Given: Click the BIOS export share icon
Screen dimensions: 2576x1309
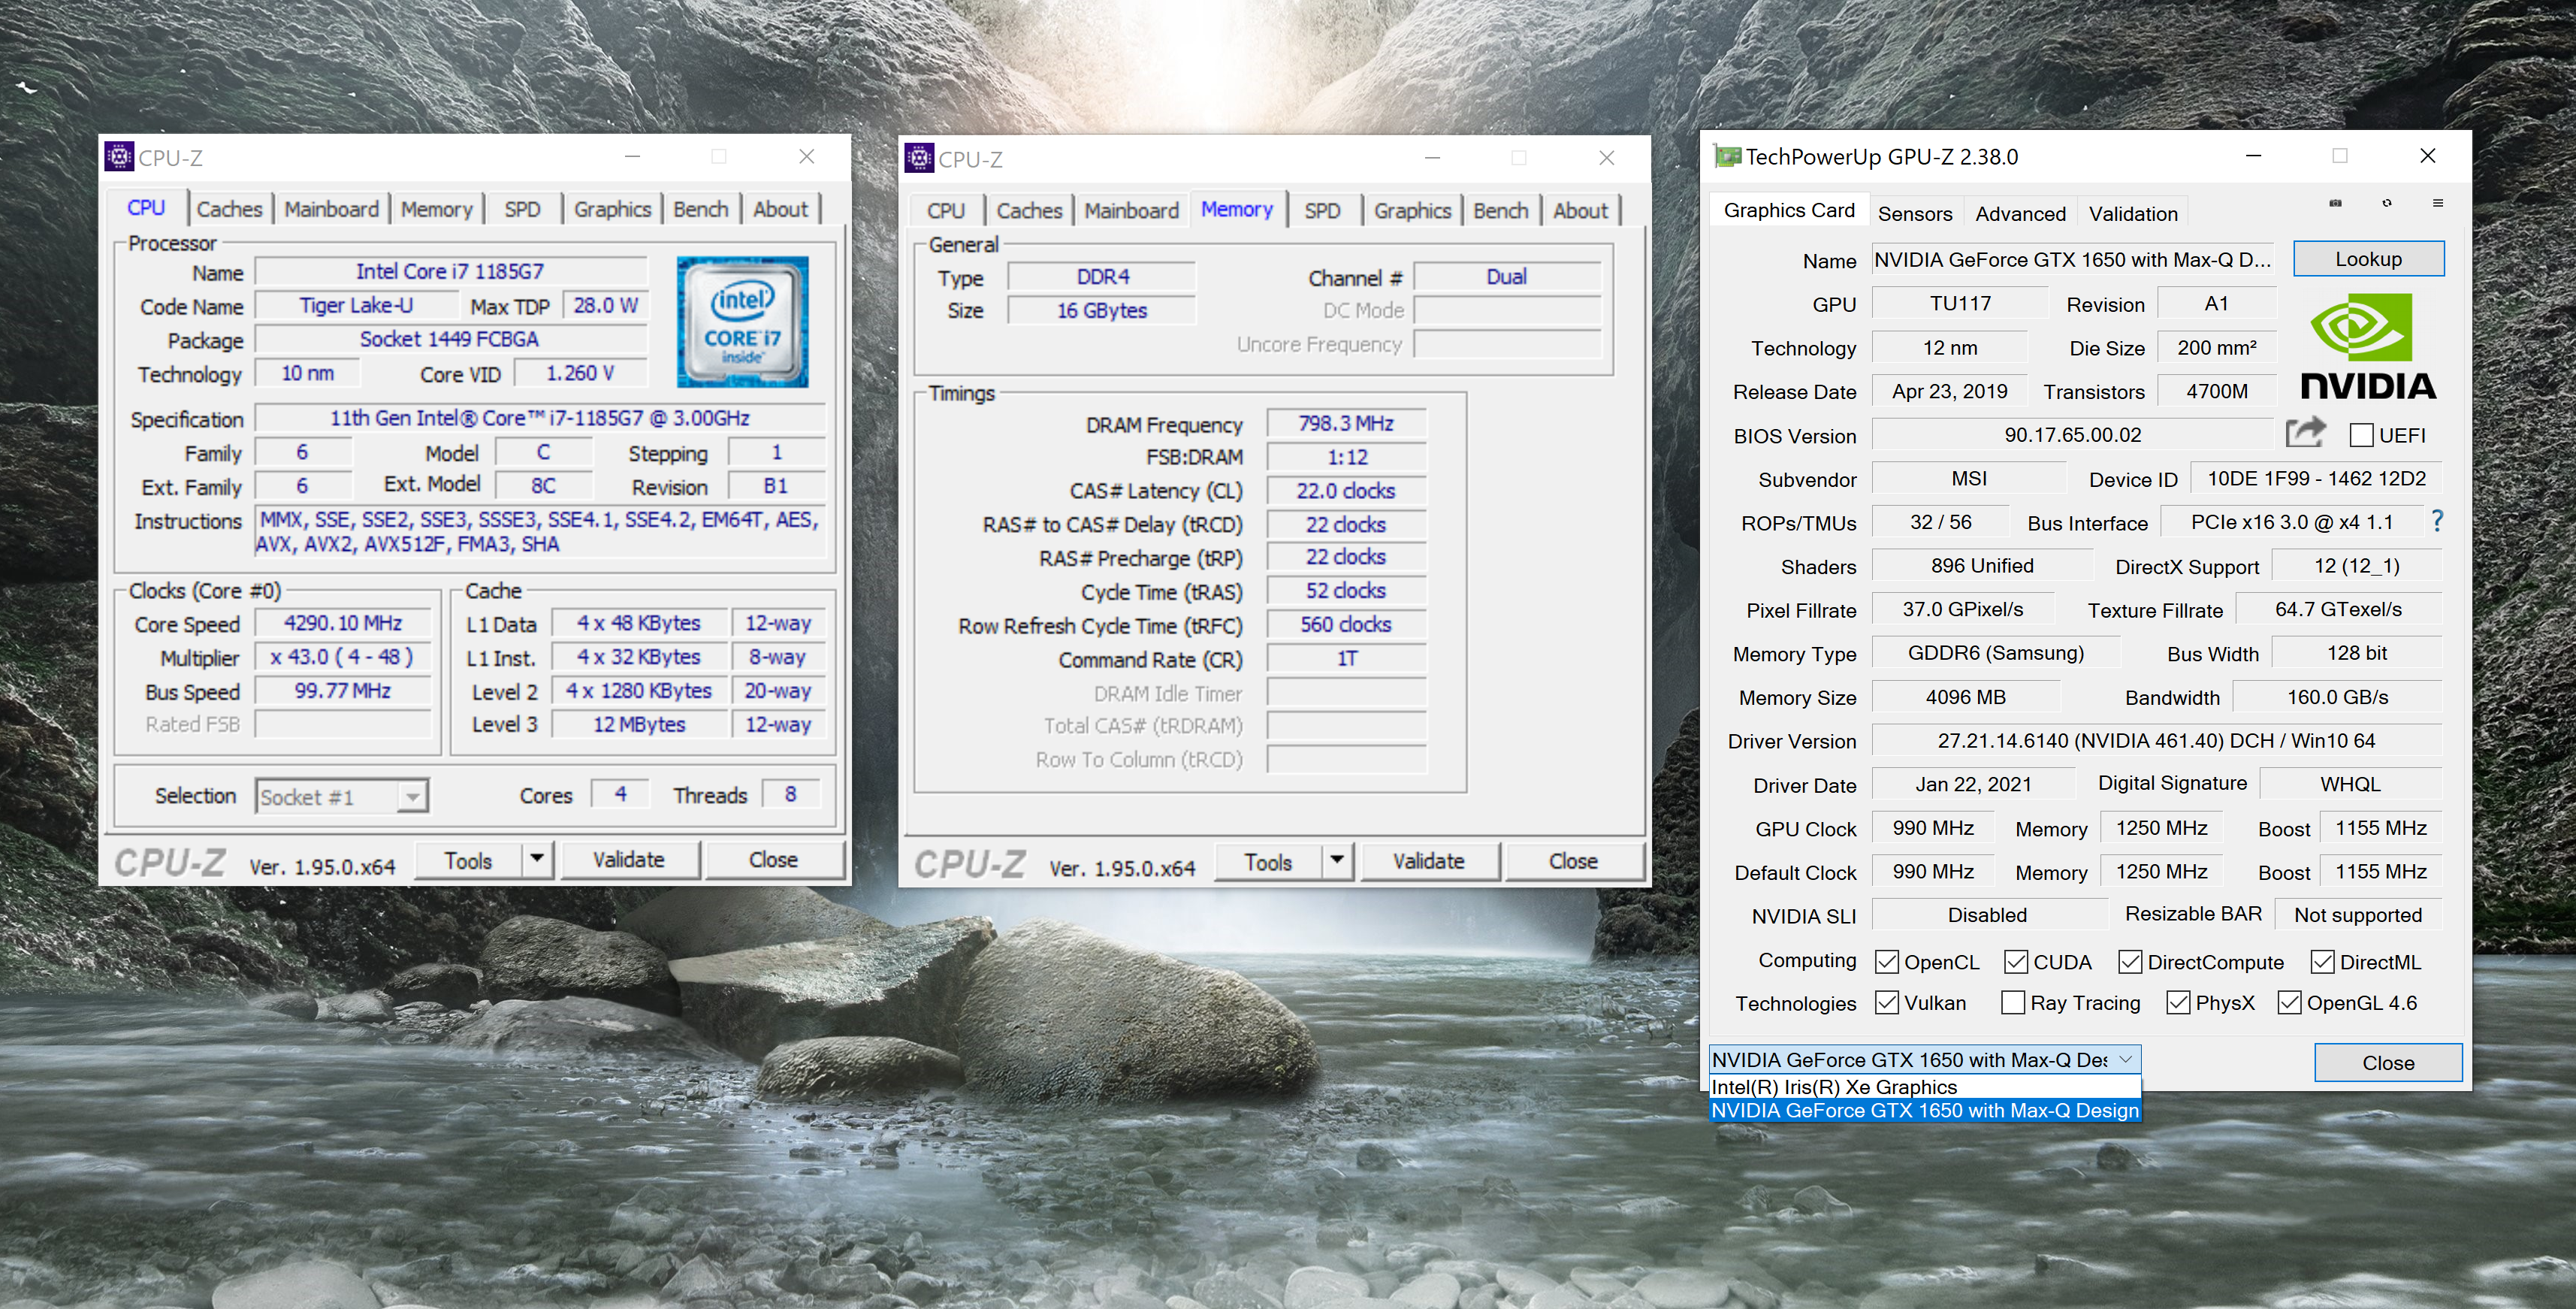Looking at the screenshot, I should 2306,433.
